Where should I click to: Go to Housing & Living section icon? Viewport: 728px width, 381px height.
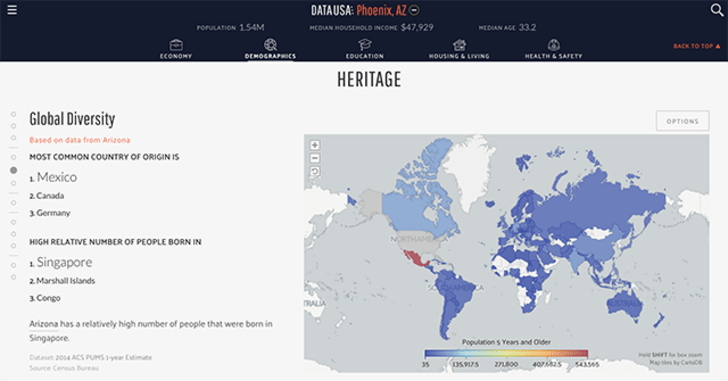(459, 45)
